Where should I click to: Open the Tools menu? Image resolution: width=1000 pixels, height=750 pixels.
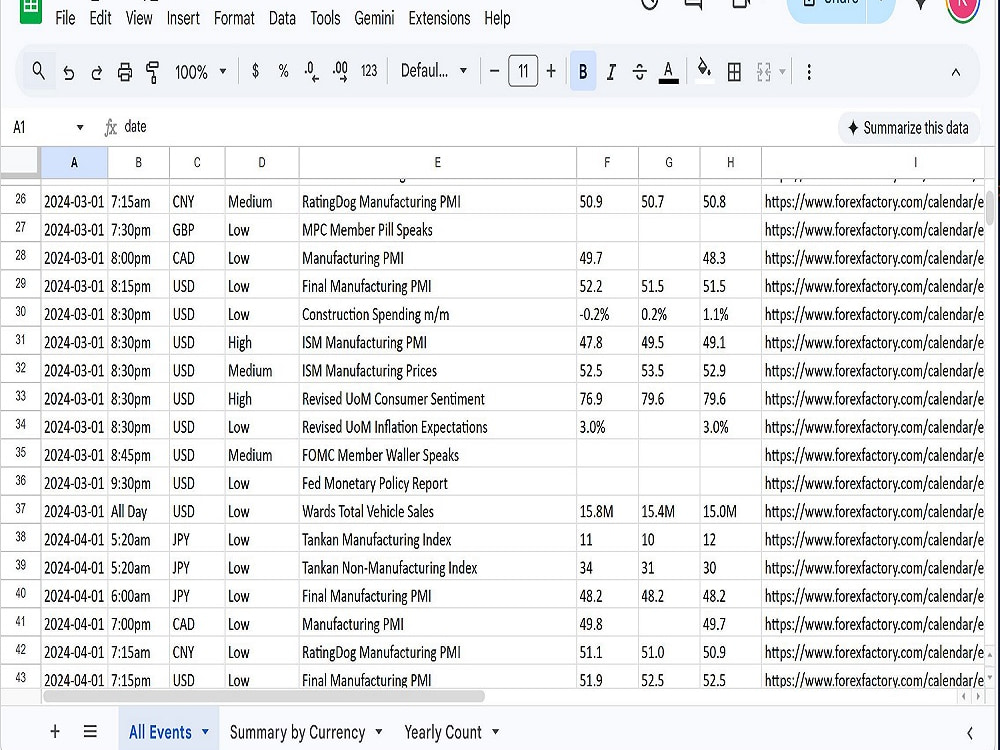click(x=325, y=18)
